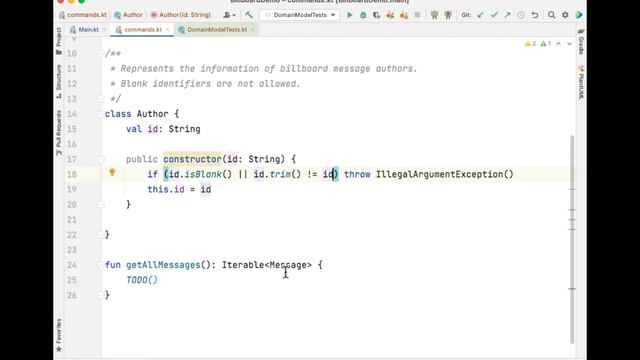Screen dimensions: 640x360
Task: Open Git history clock icon
Action: [x=521, y=15]
